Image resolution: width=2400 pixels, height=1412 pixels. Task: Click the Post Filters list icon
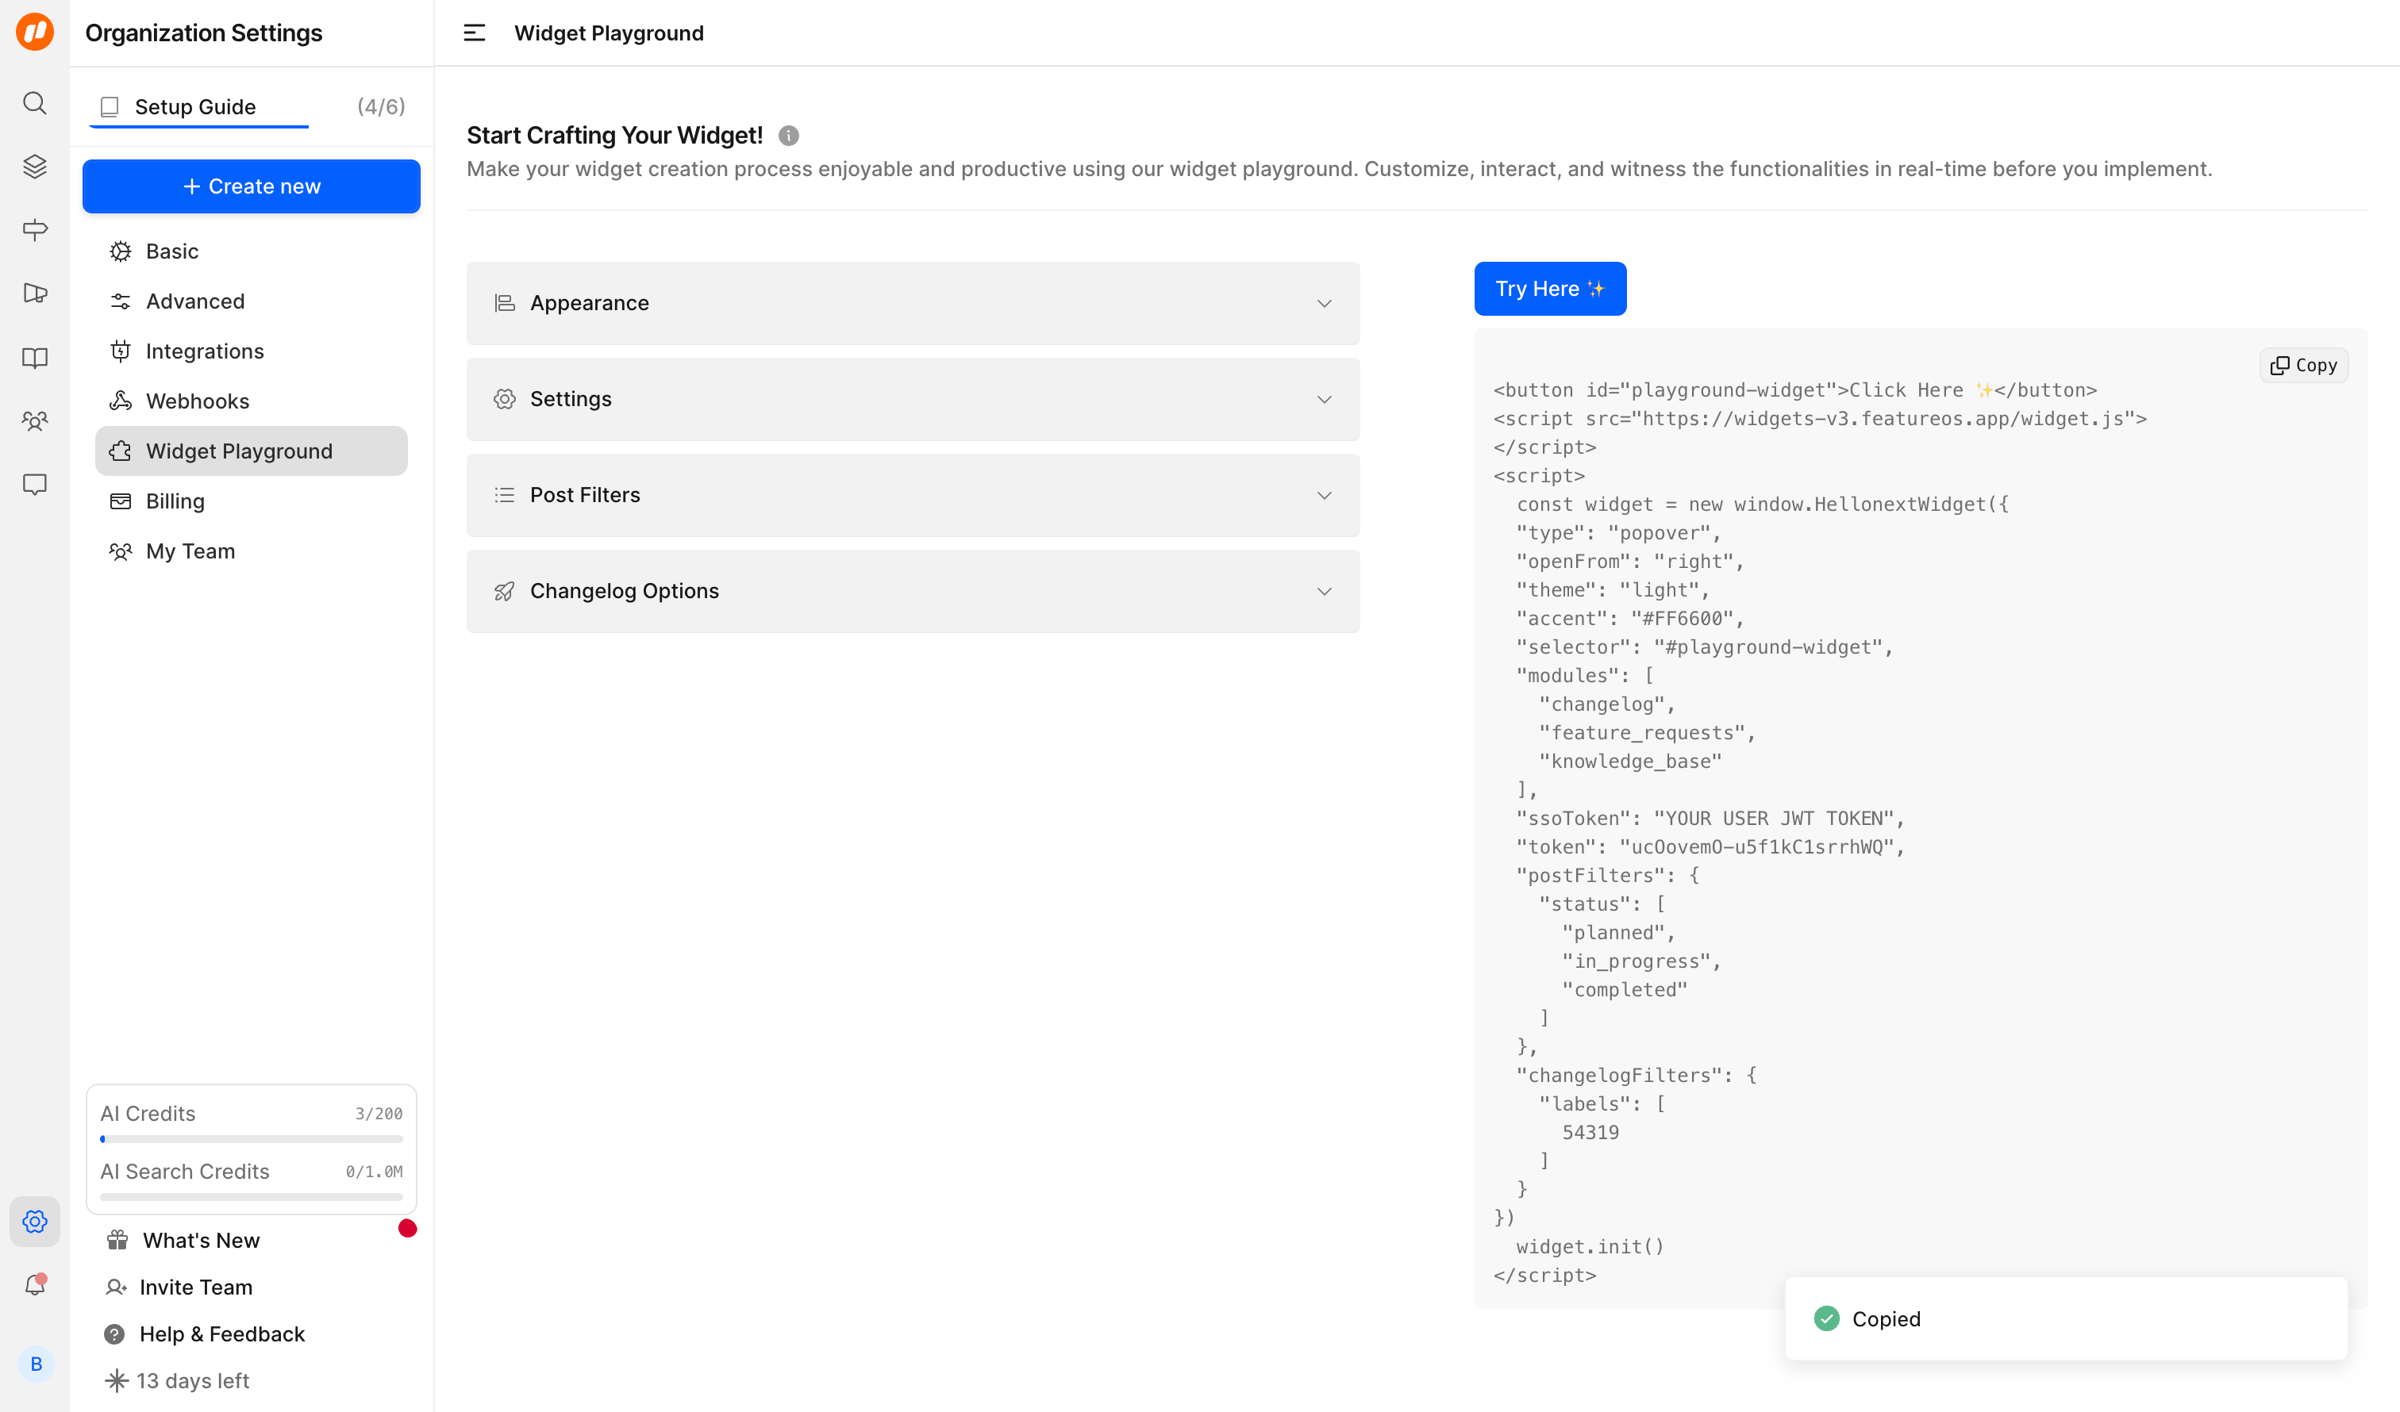[505, 495]
